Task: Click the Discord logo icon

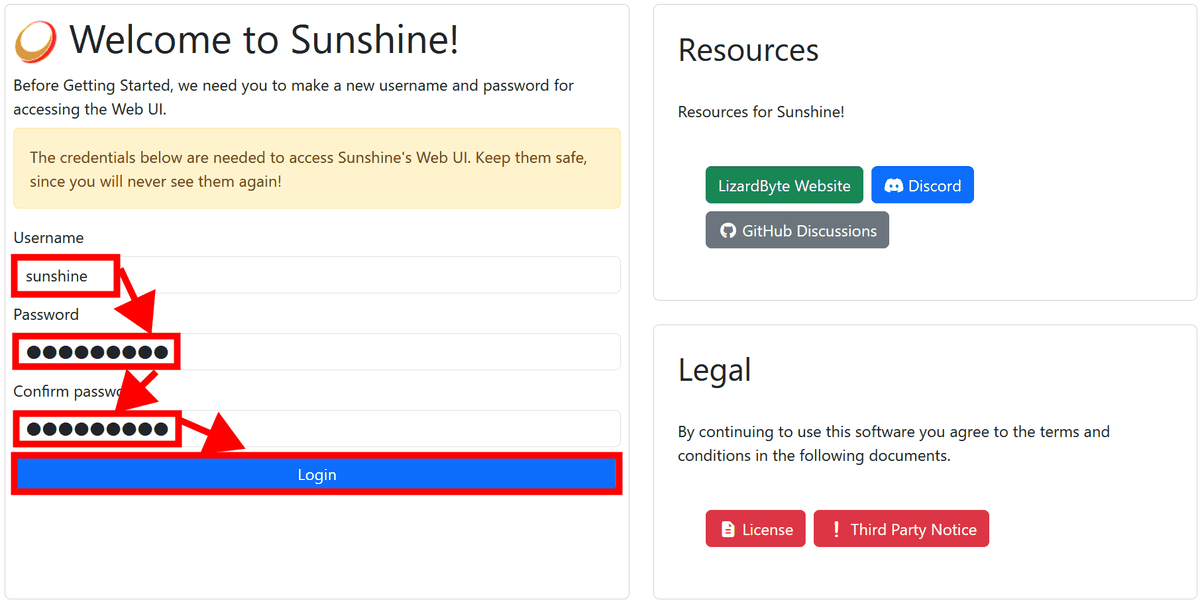Action: tap(894, 186)
